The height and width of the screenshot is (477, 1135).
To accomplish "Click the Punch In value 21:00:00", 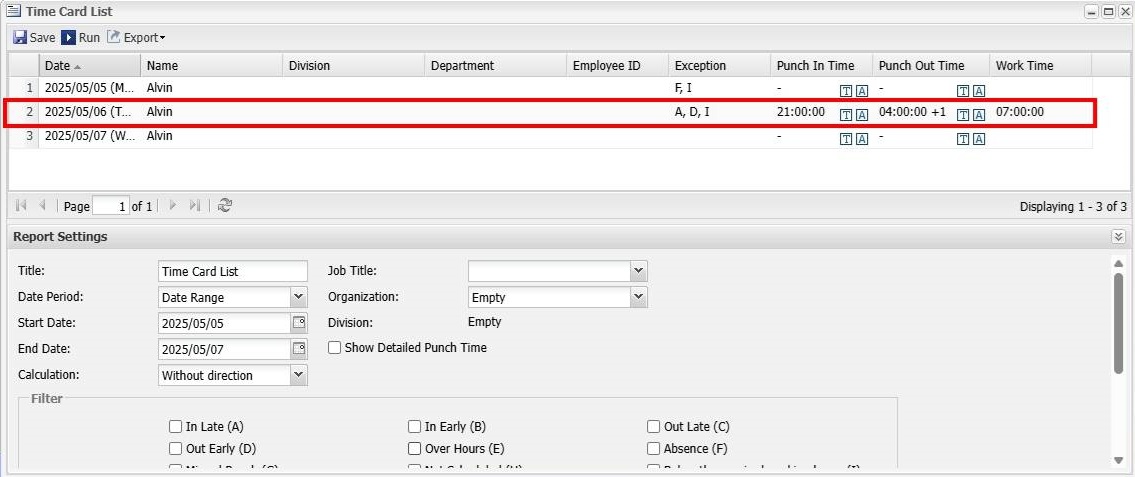I will pos(801,112).
